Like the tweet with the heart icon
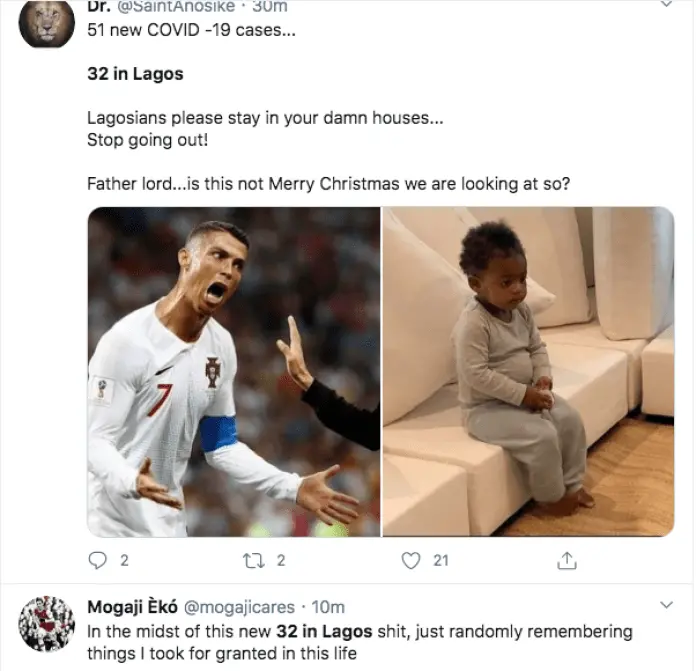The image size is (696, 671). (x=411, y=560)
